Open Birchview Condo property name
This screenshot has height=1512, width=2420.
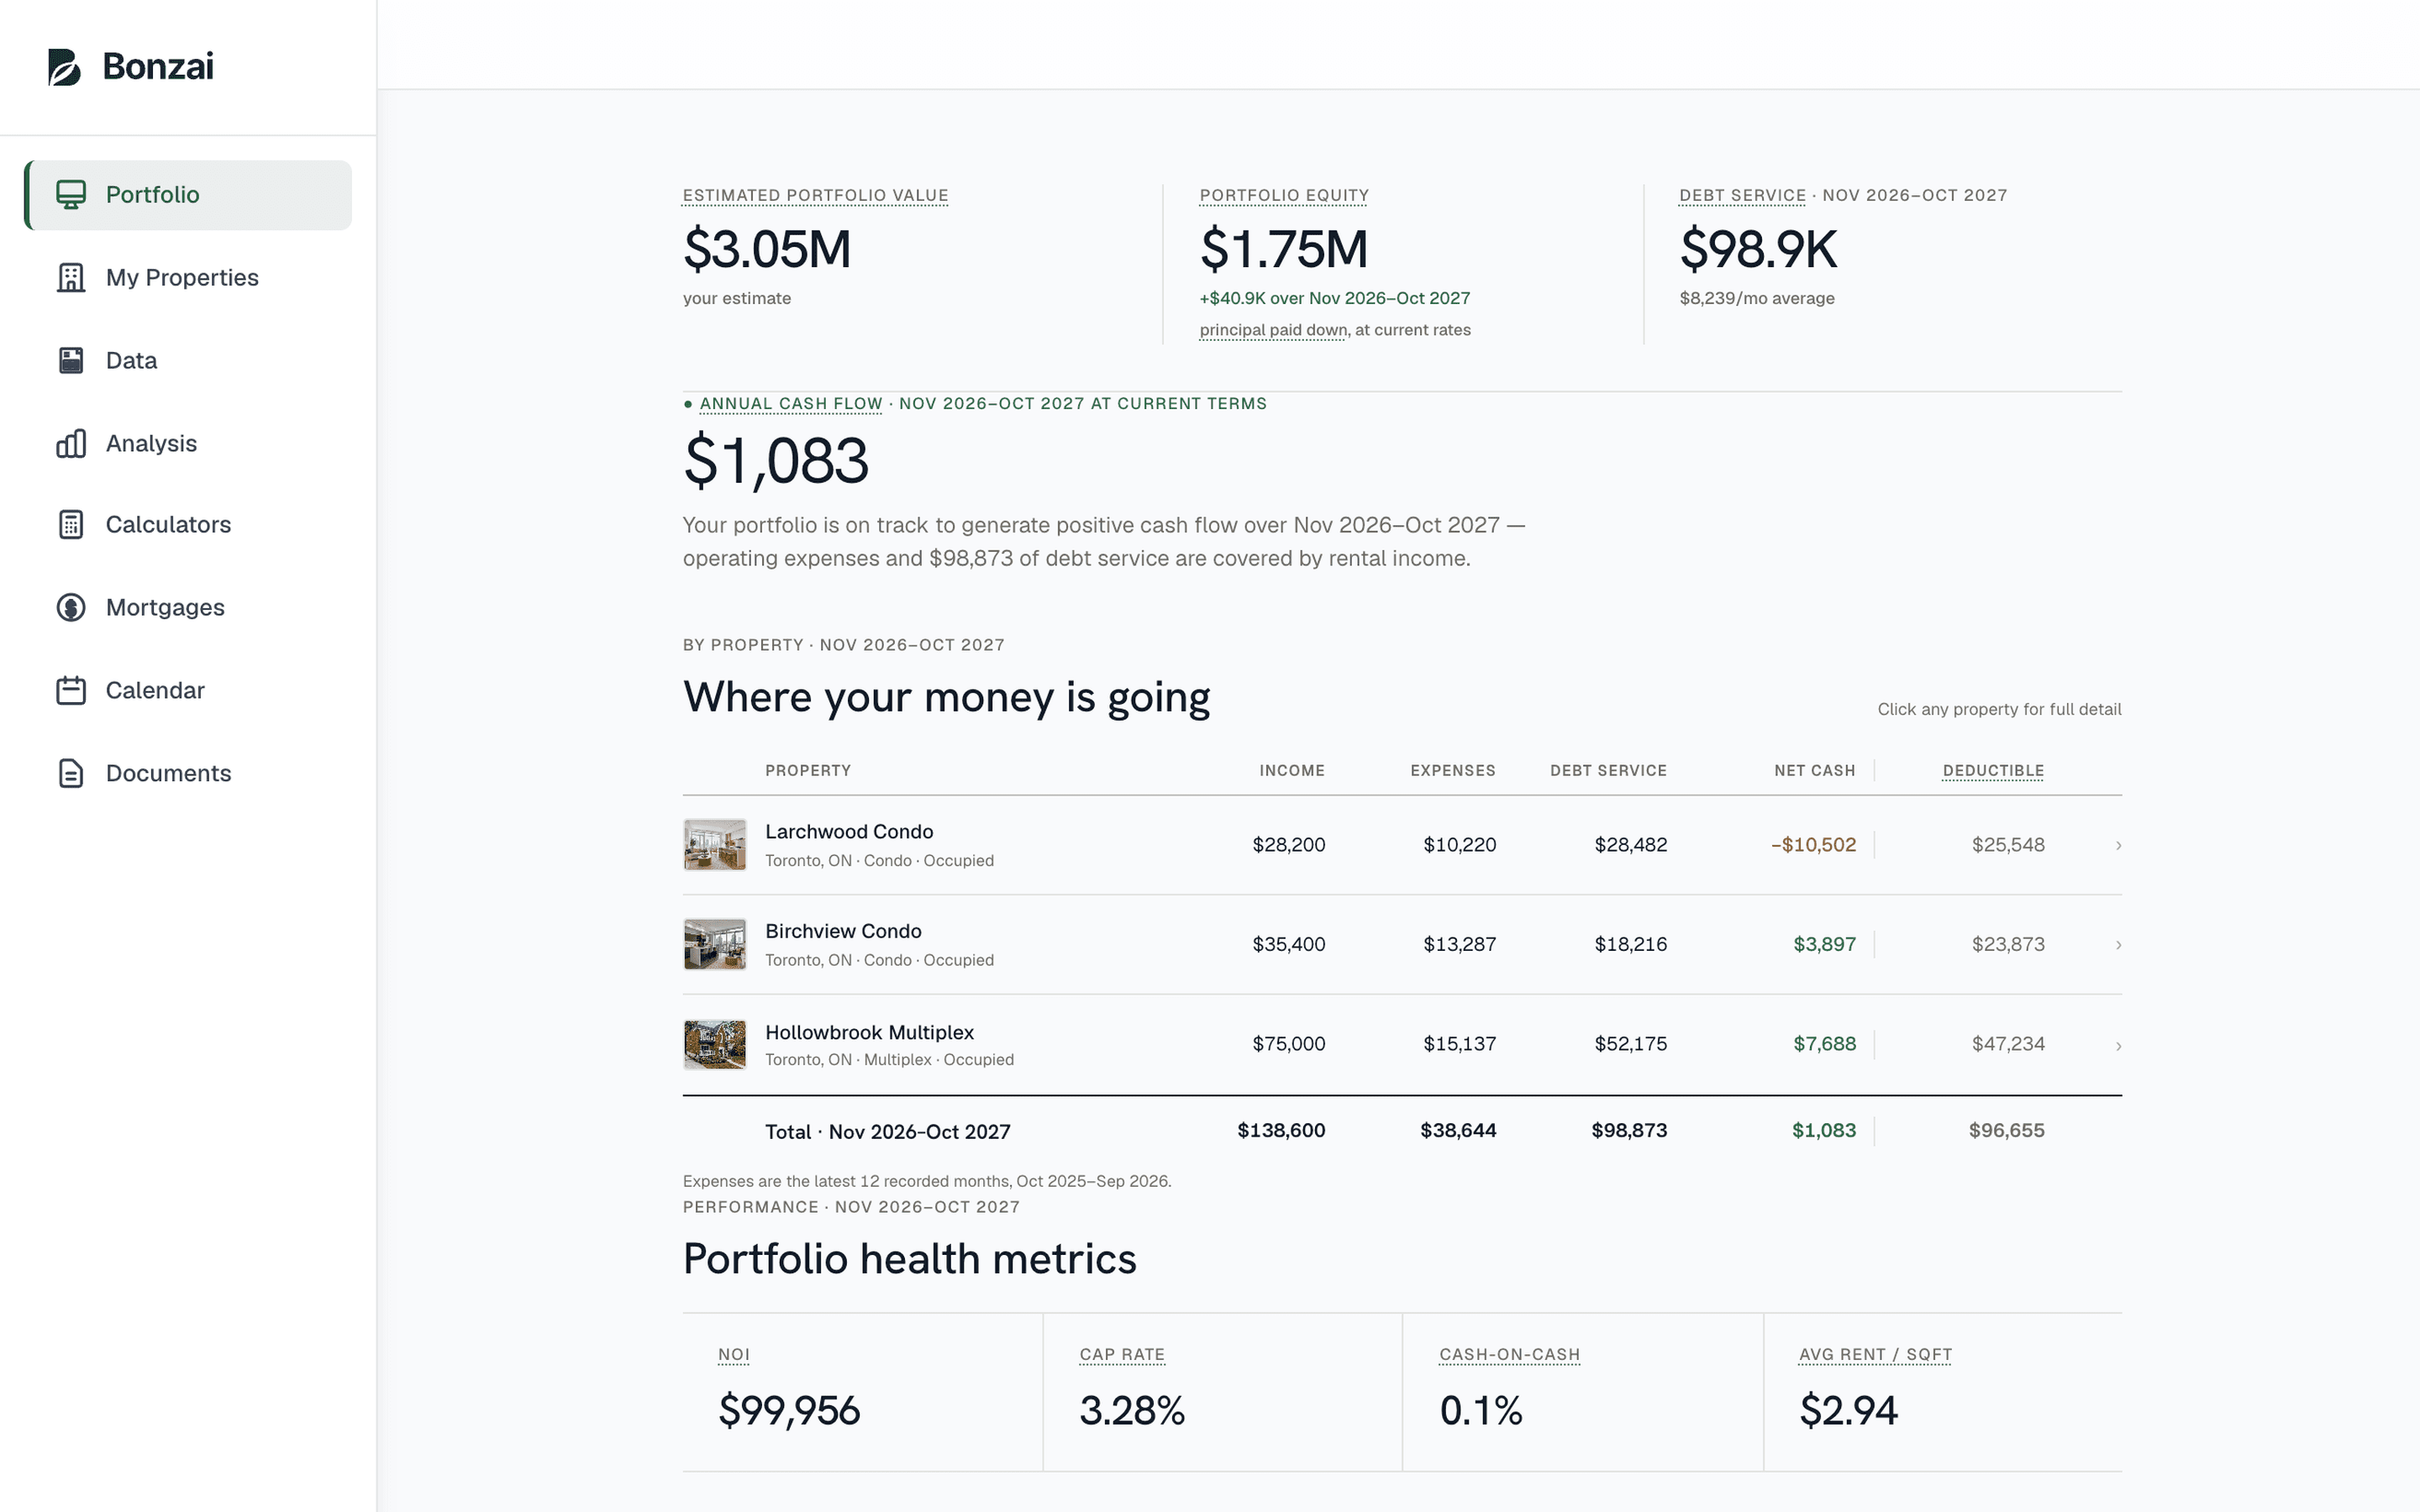[843, 931]
